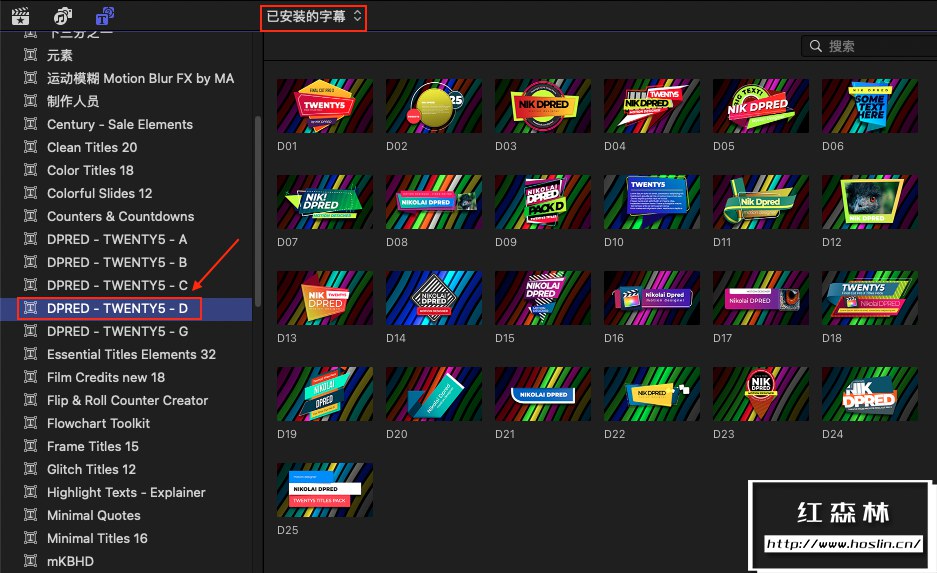Select the D23 title thumbnail
The height and width of the screenshot is (573, 937).
[x=761, y=394]
